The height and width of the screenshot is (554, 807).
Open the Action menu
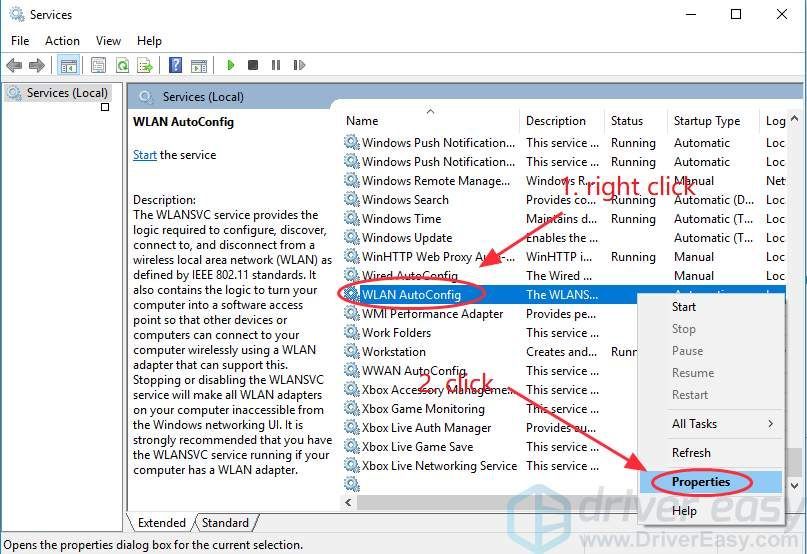coord(62,41)
